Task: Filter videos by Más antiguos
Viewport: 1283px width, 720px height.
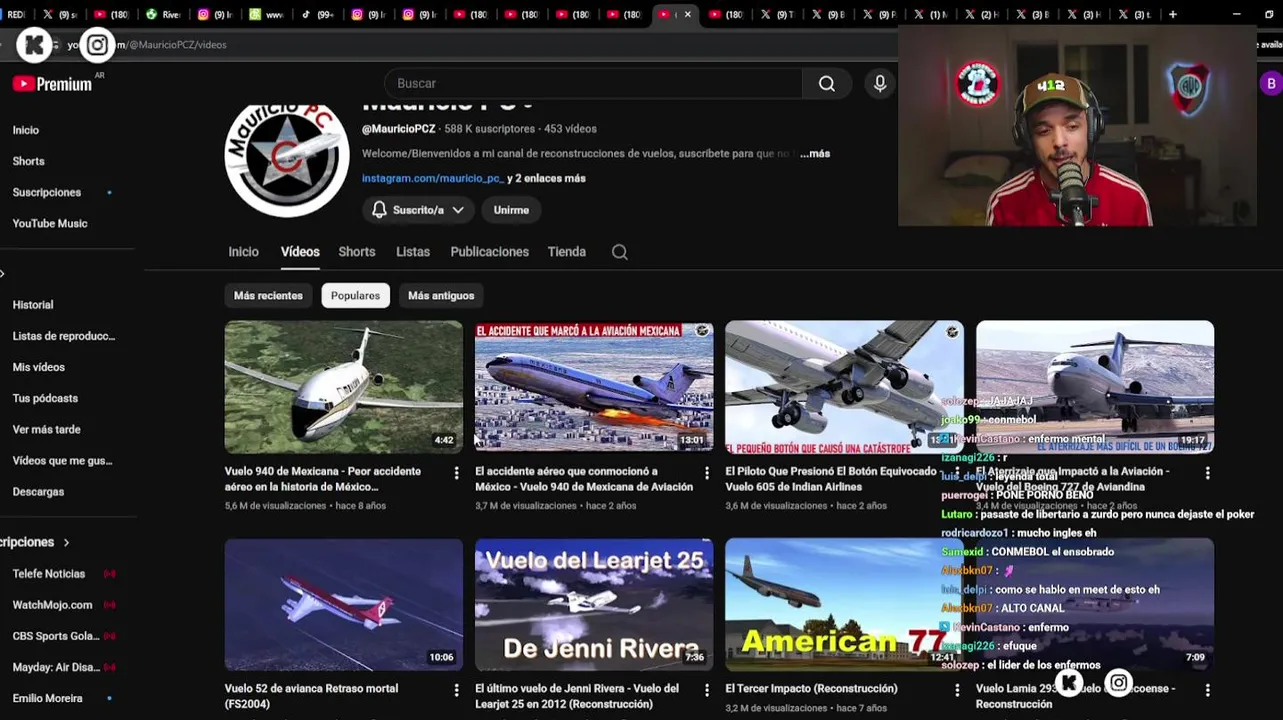Action: pyautogui.click(x=441, y=296)
